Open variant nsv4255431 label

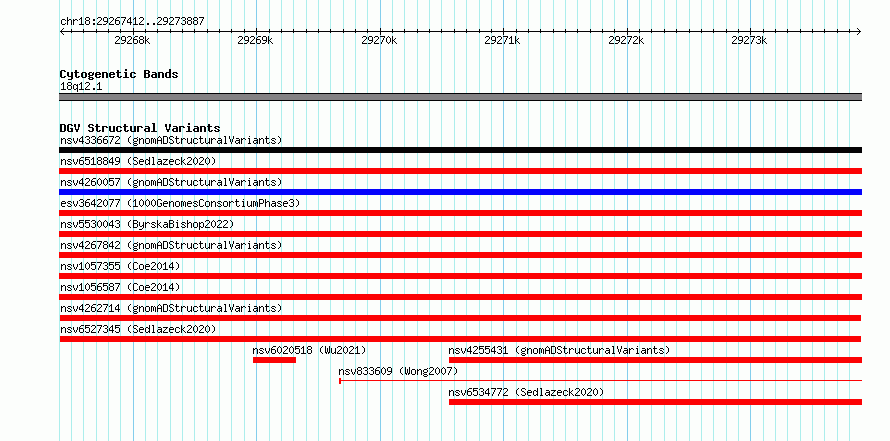[x=559, y=350]
